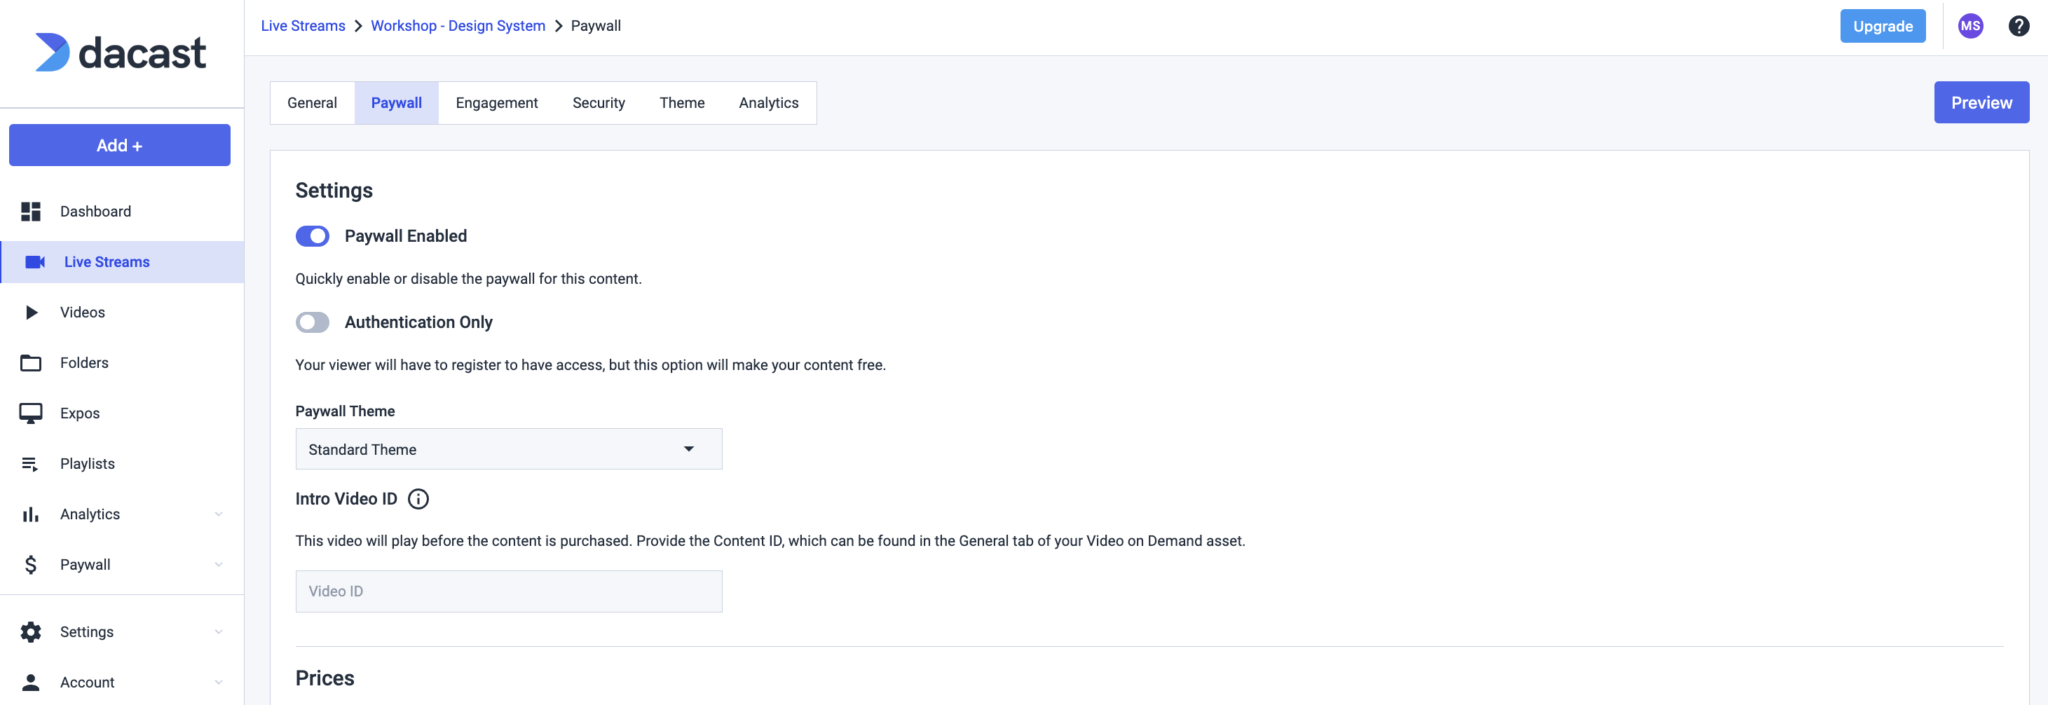Switch to the Security tab
Screen dimensions: 2048x705
click(599, 103)
